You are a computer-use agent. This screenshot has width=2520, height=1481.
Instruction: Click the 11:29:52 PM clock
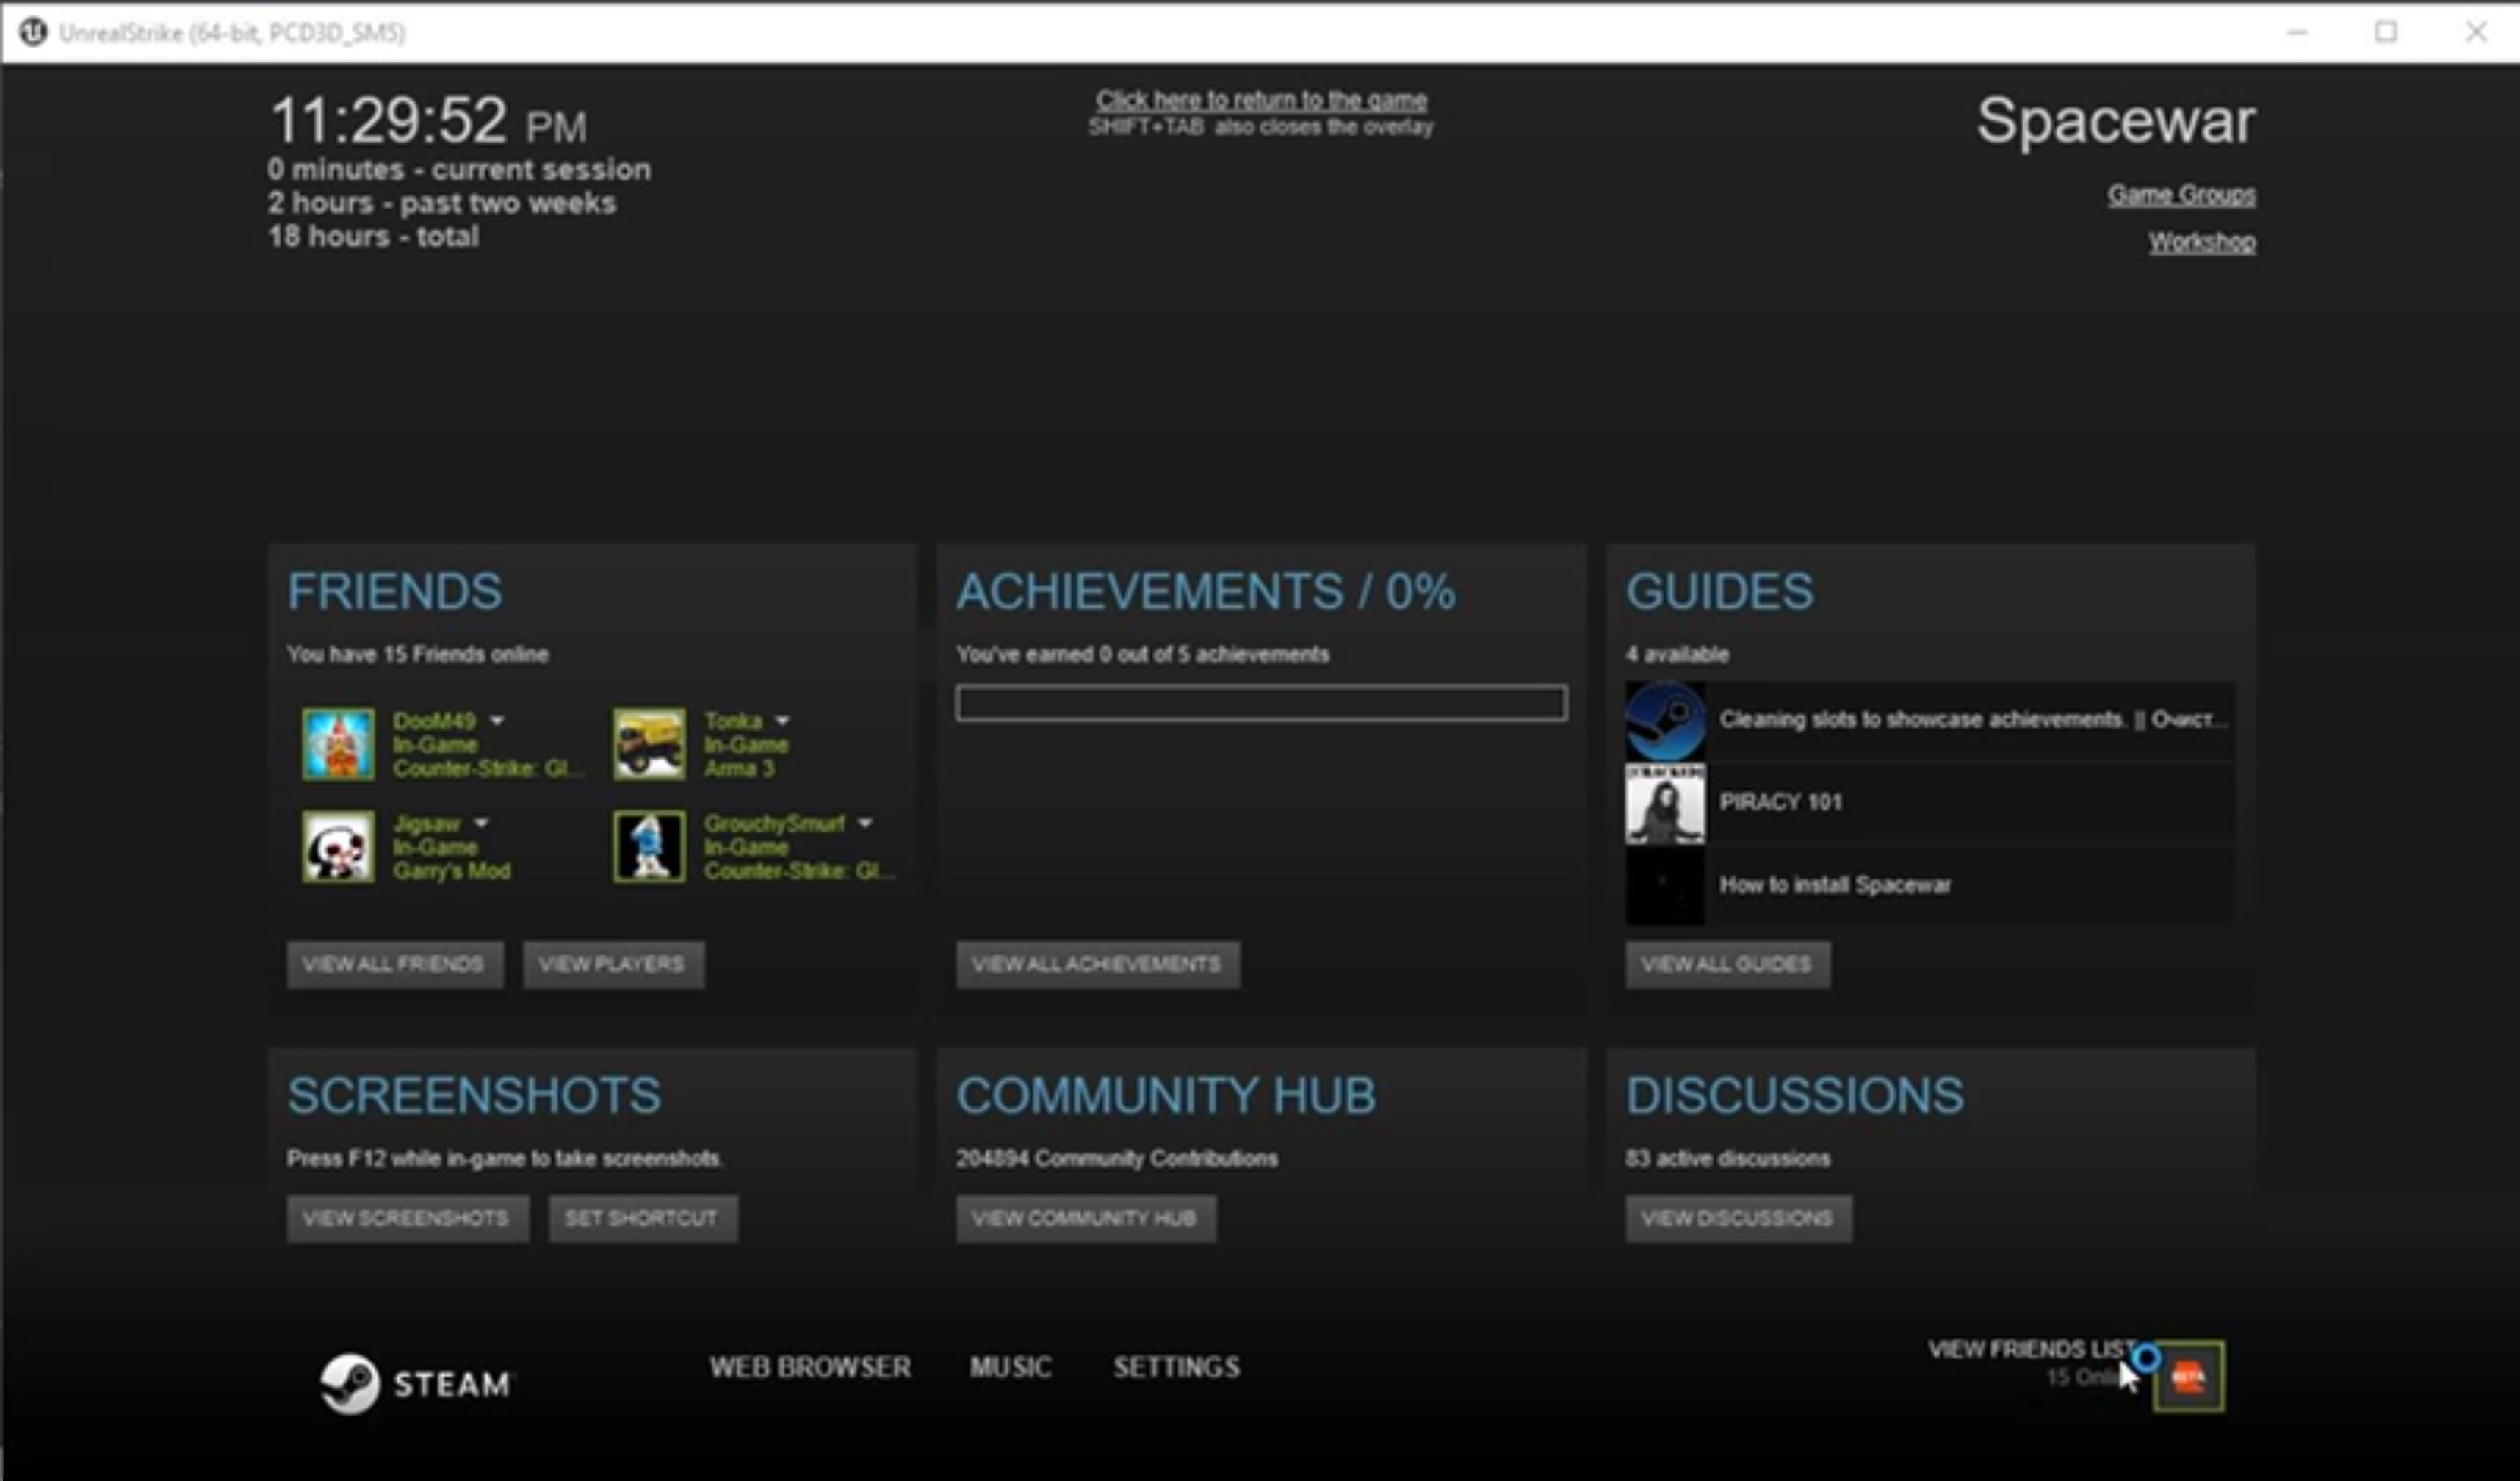tap(428, 121)
